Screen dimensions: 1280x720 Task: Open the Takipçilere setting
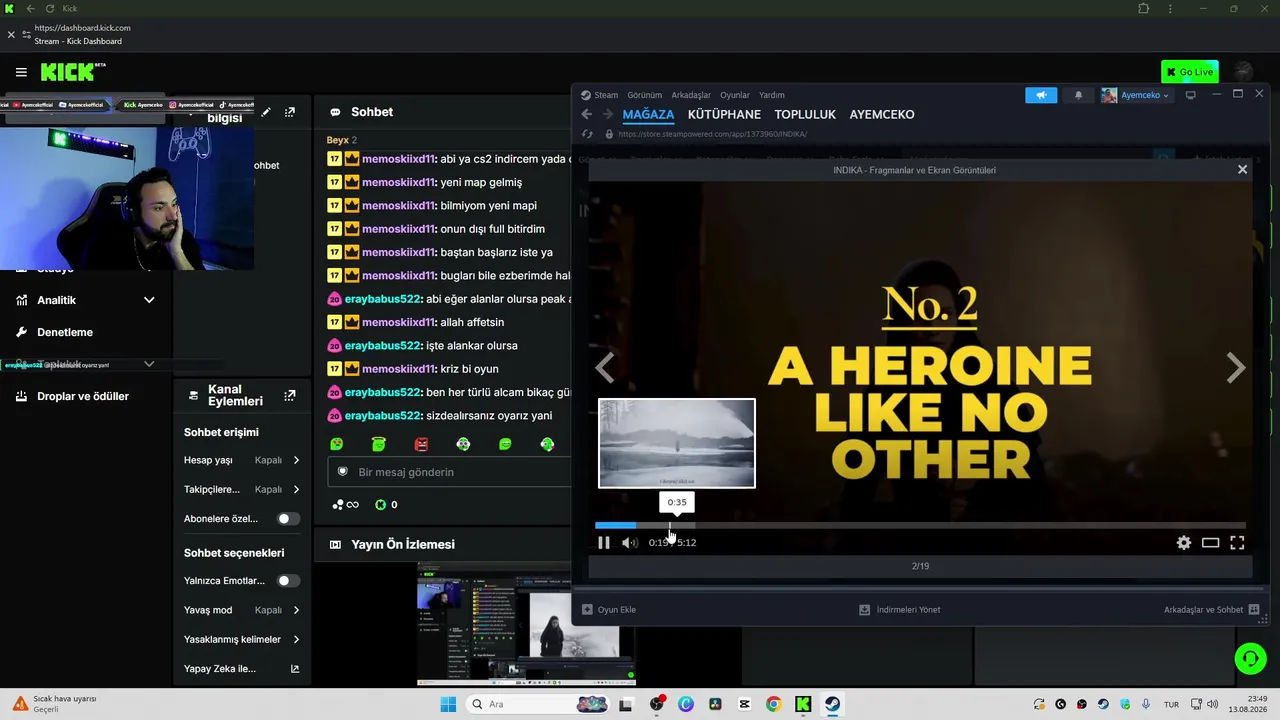pos(242,489)
